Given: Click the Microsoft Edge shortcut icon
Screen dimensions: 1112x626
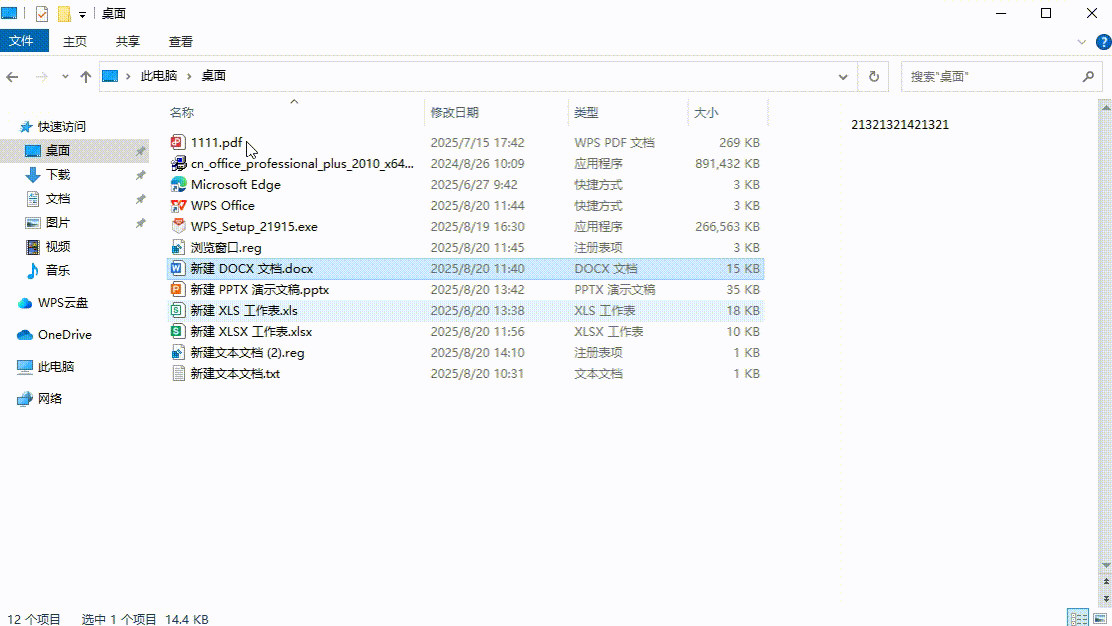Looking at the screenshot, I should click(x=178, y=184).
